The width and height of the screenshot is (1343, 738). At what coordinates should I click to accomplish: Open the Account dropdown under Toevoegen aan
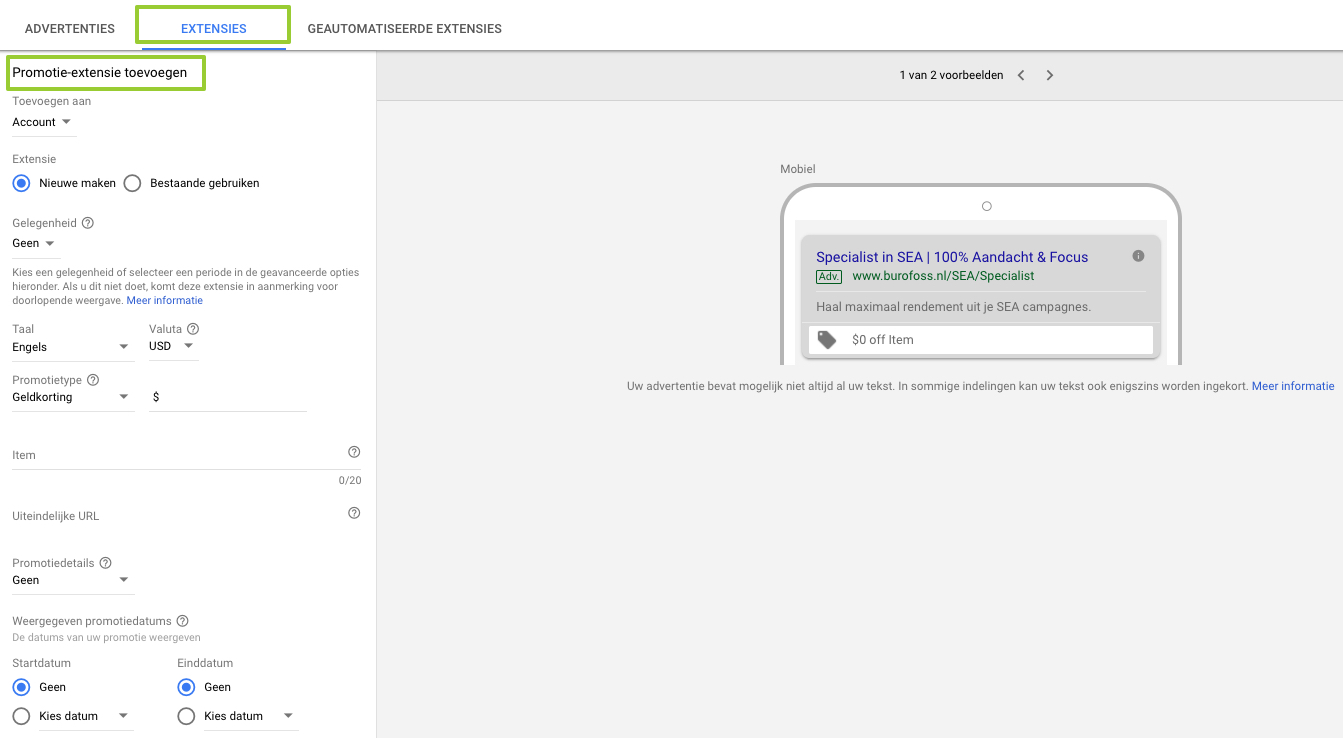click(x=43, y=122)
